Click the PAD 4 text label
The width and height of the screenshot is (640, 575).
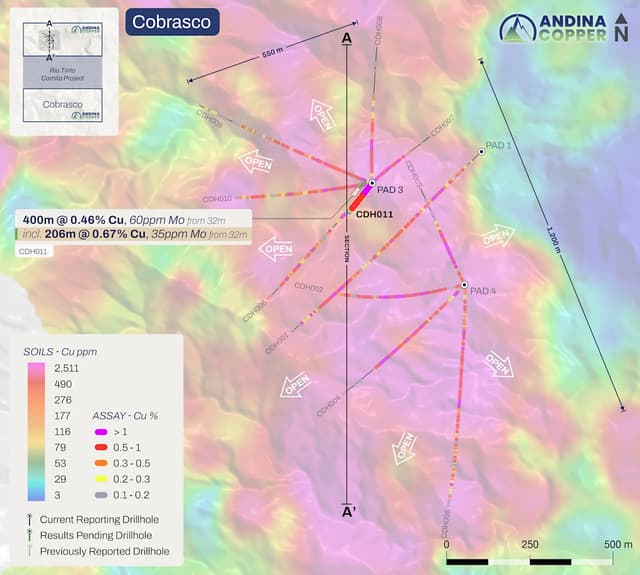pos(483,291)
